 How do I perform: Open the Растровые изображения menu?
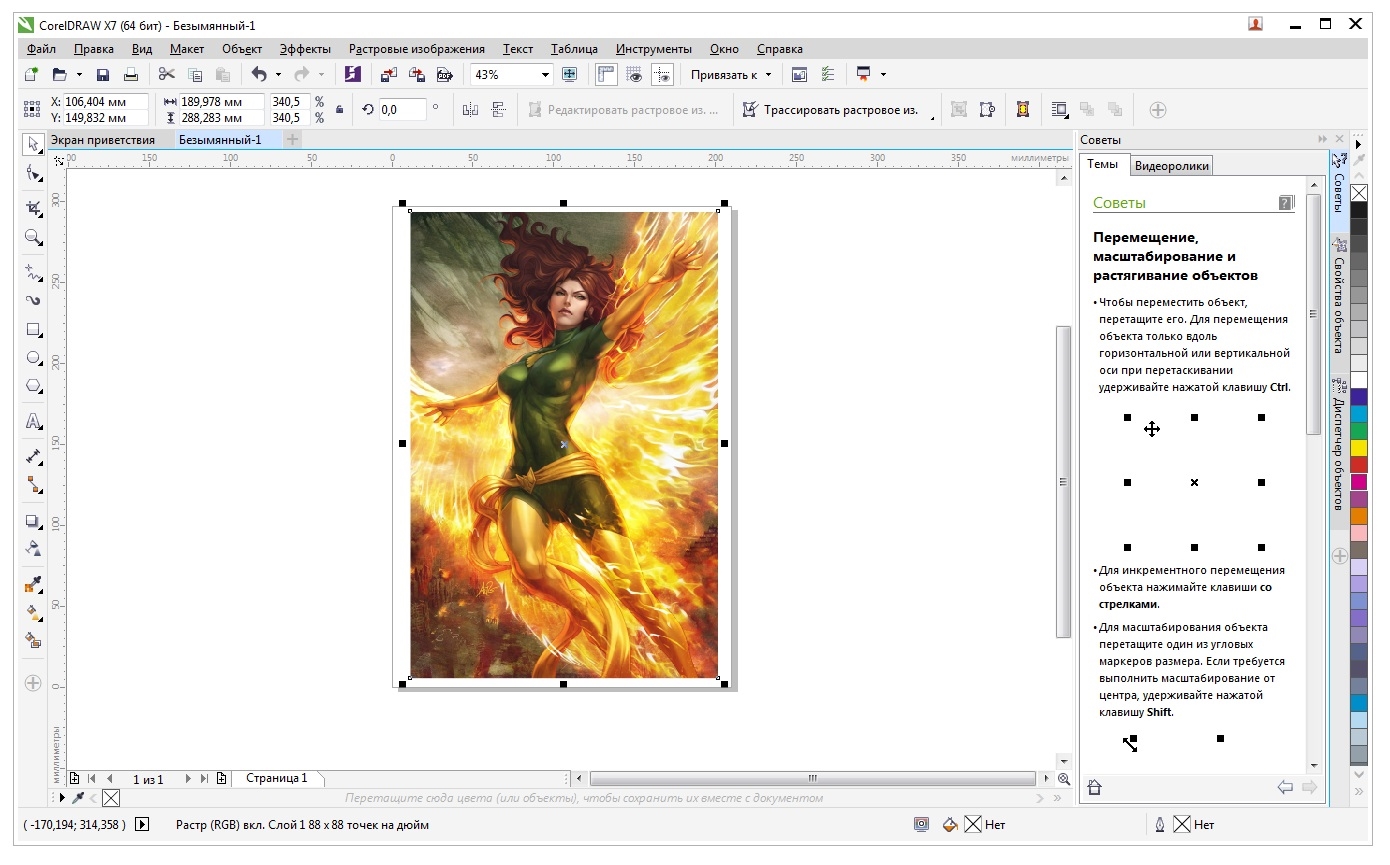[416, 48]
